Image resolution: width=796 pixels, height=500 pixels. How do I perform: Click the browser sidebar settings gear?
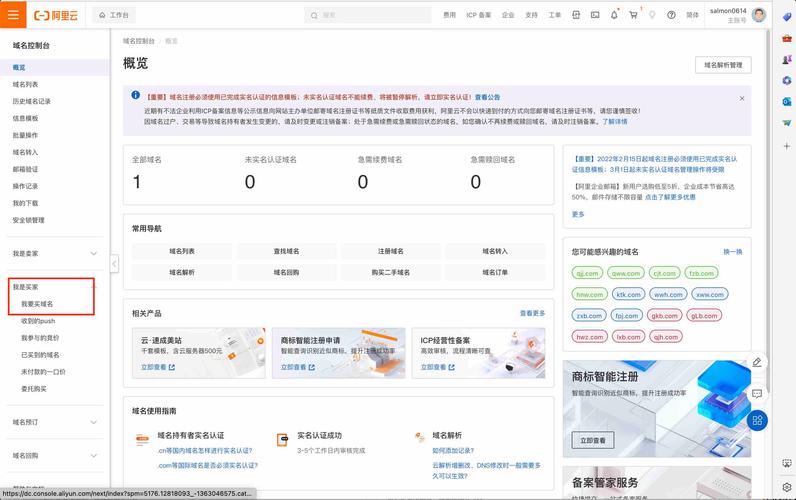click(786, 487)
